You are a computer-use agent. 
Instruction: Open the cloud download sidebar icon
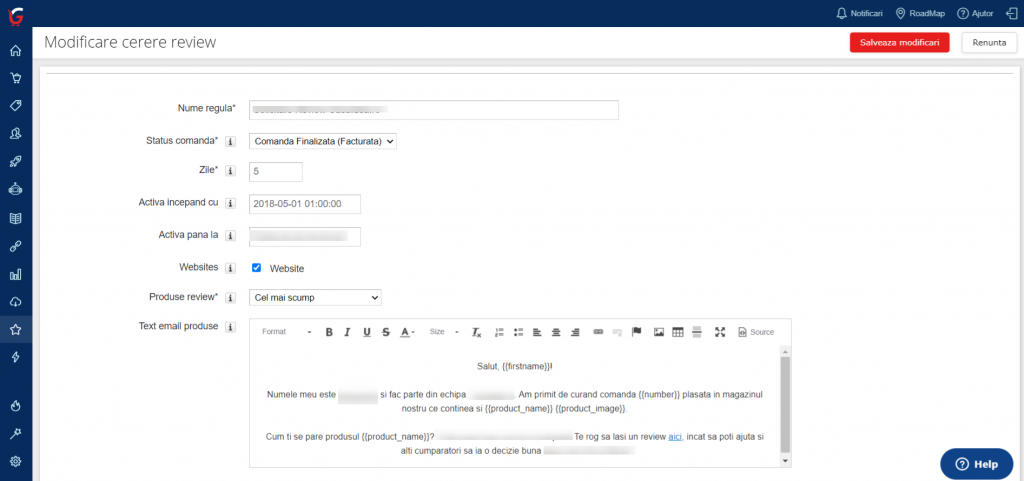(x=16, y=302)
